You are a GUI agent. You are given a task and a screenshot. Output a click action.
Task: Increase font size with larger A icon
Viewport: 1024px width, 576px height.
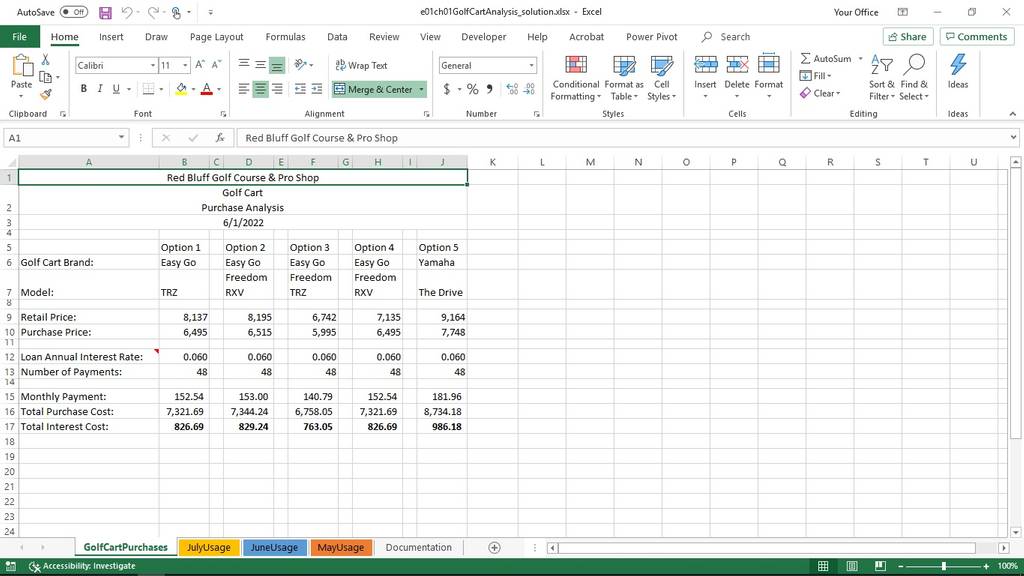(200, 65)
